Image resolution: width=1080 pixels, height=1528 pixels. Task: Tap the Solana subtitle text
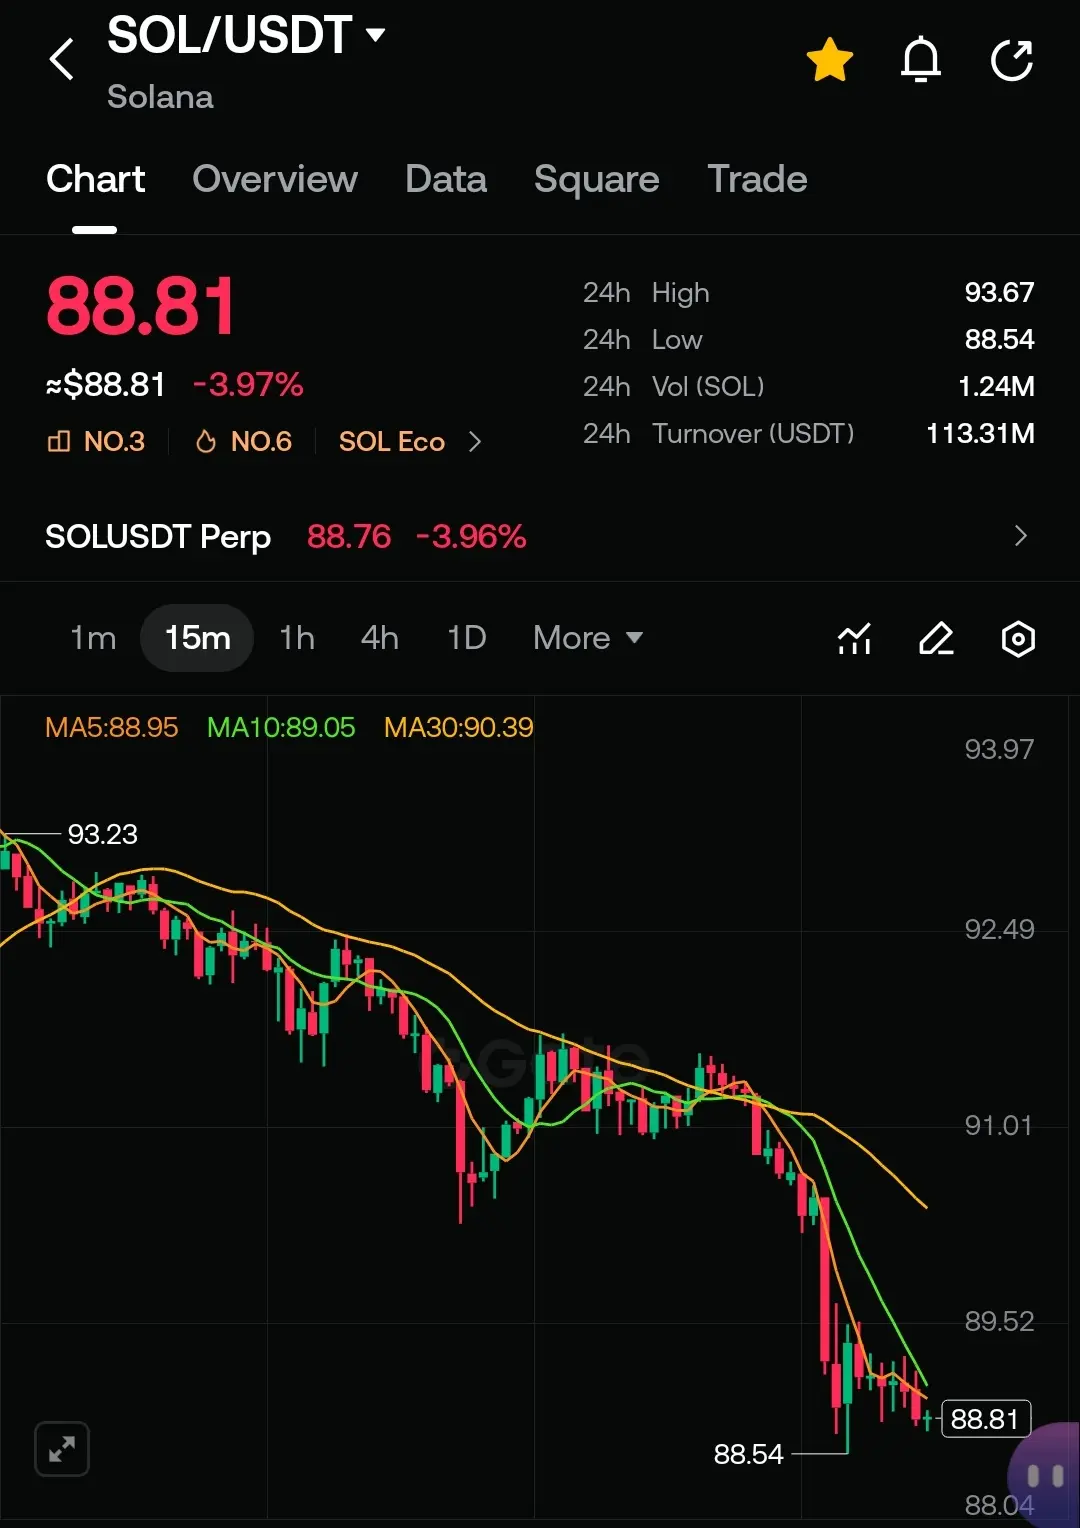(x=160, y=97)
